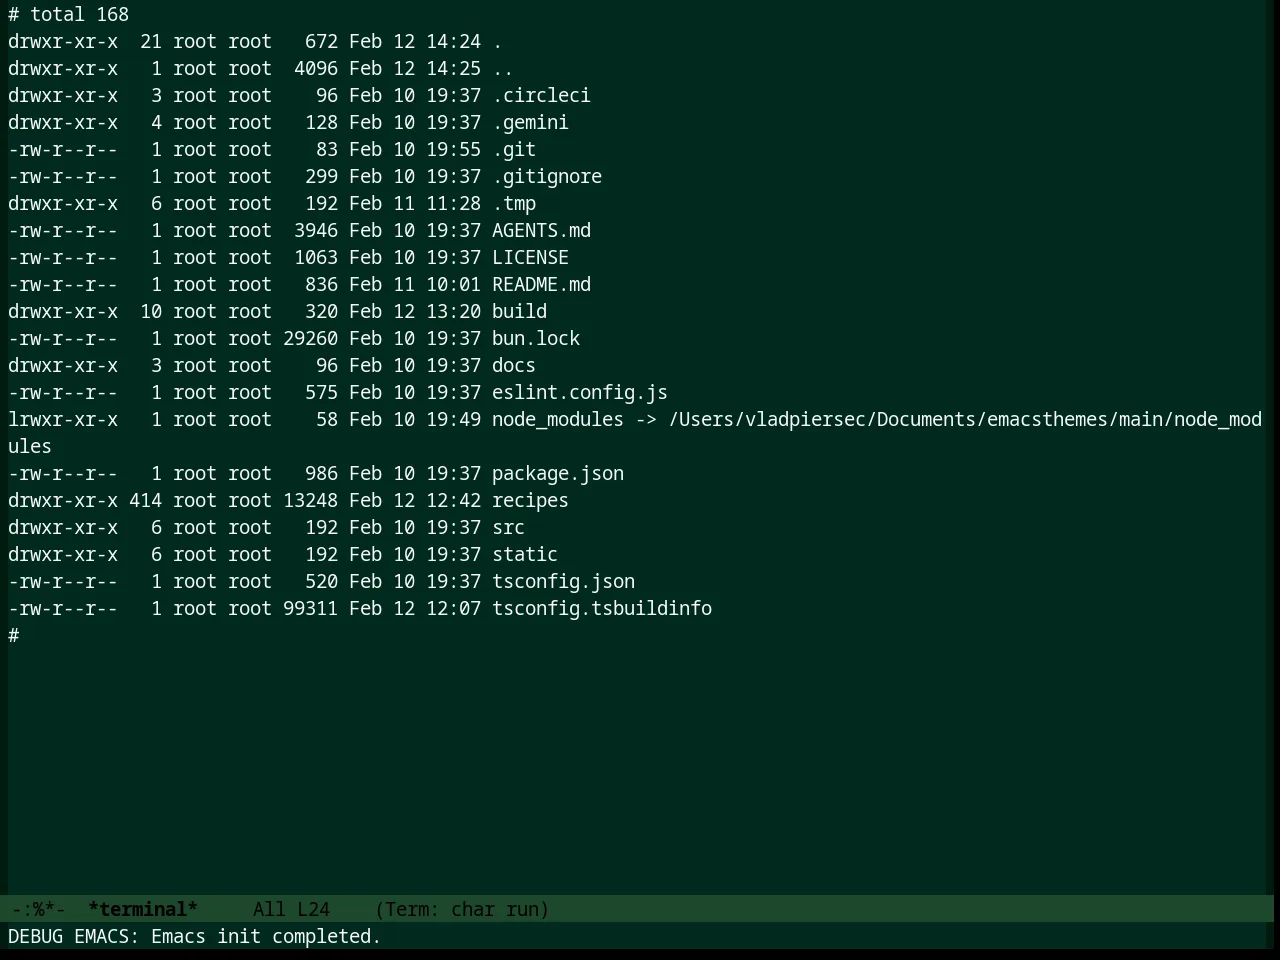This screenshot has width=1280, height=960.
Task: Click the 13248 size of recipes
Action: point(310,500)
